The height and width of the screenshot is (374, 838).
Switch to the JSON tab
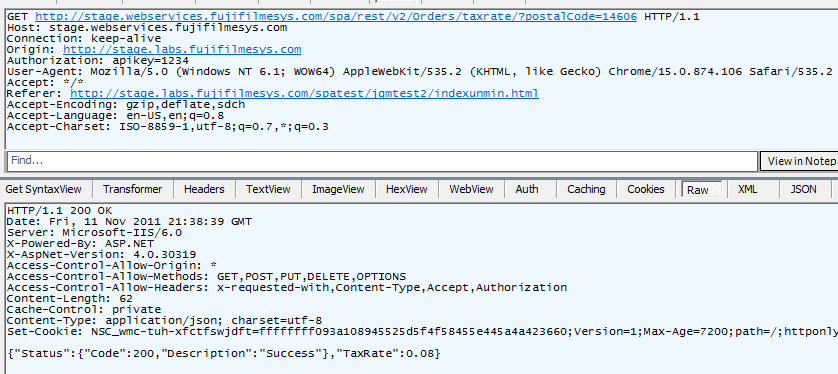[804, 189]
